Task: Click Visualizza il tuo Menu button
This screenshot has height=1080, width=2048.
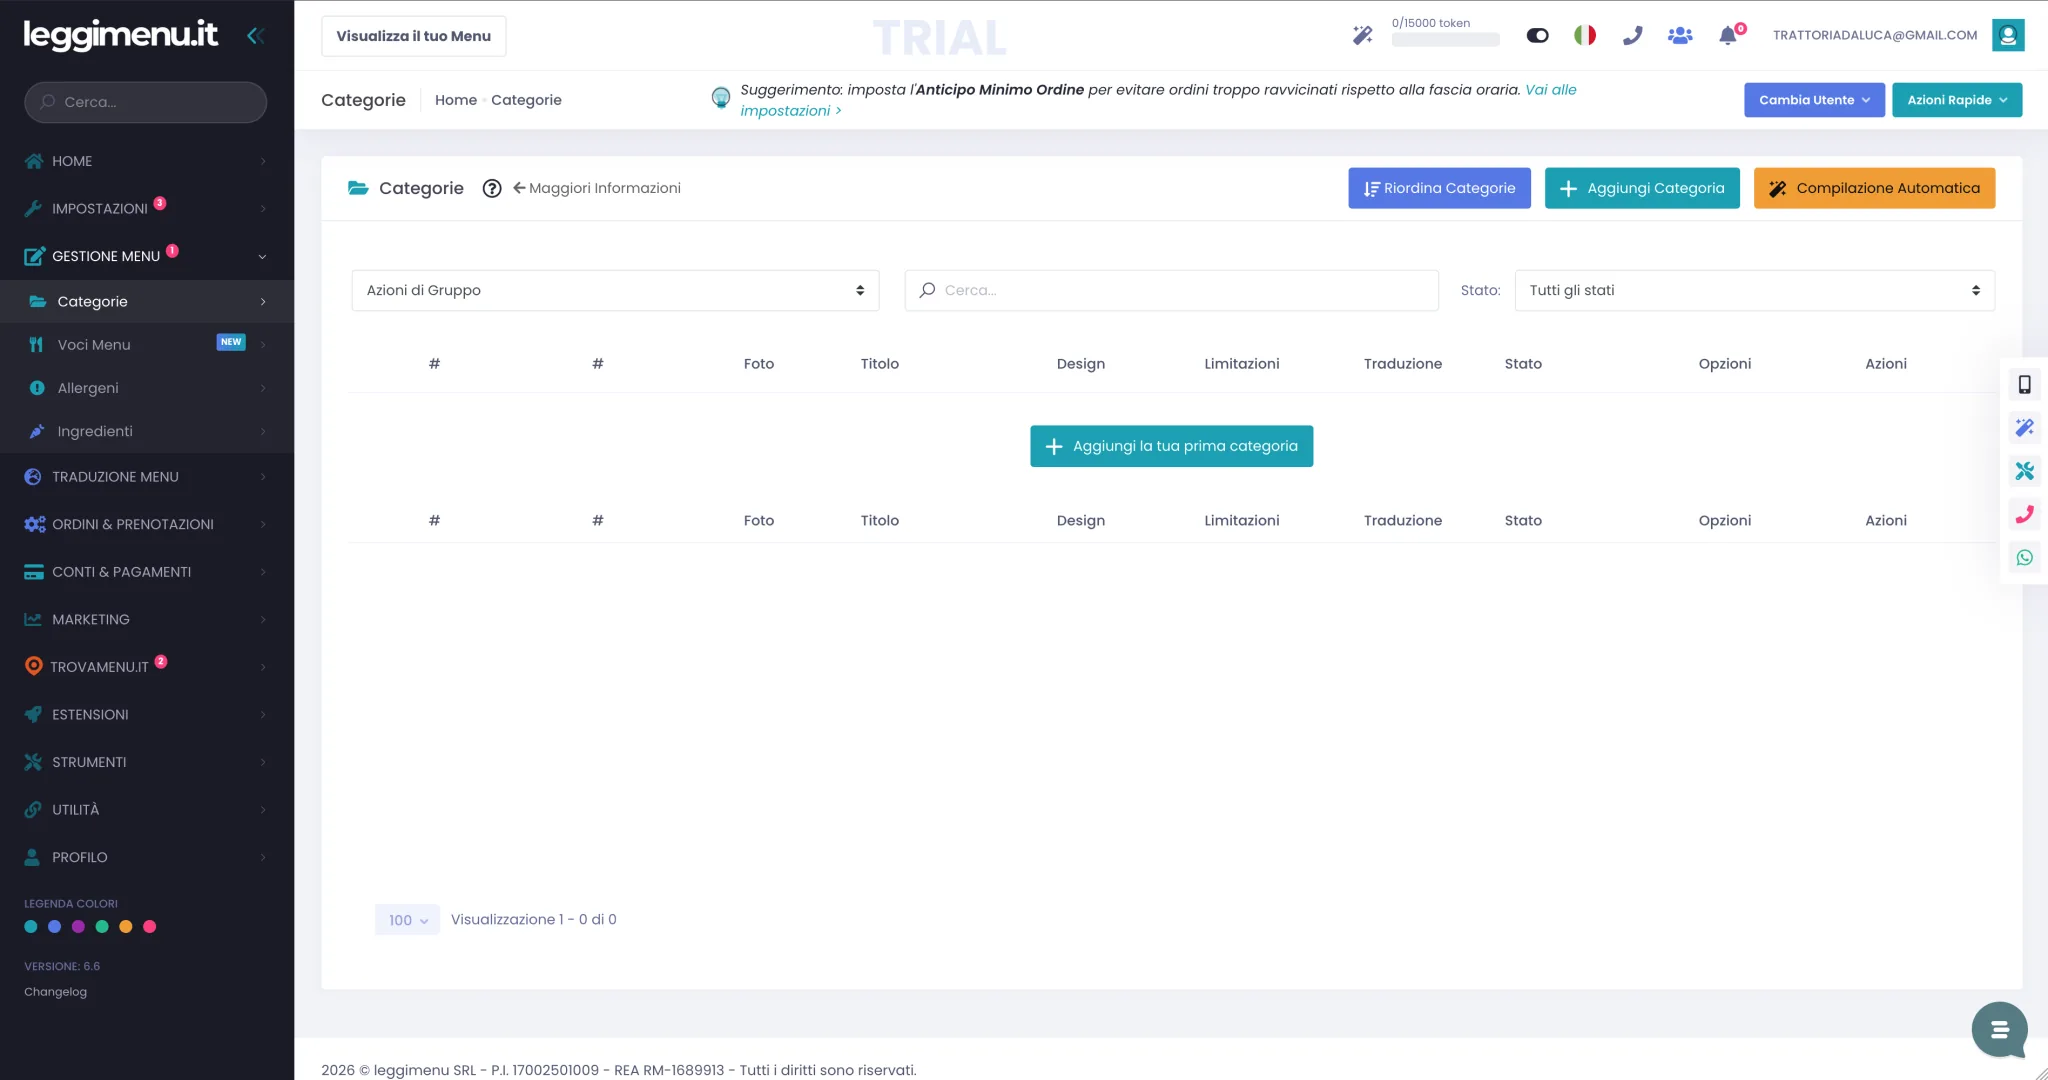Action: 413,36
